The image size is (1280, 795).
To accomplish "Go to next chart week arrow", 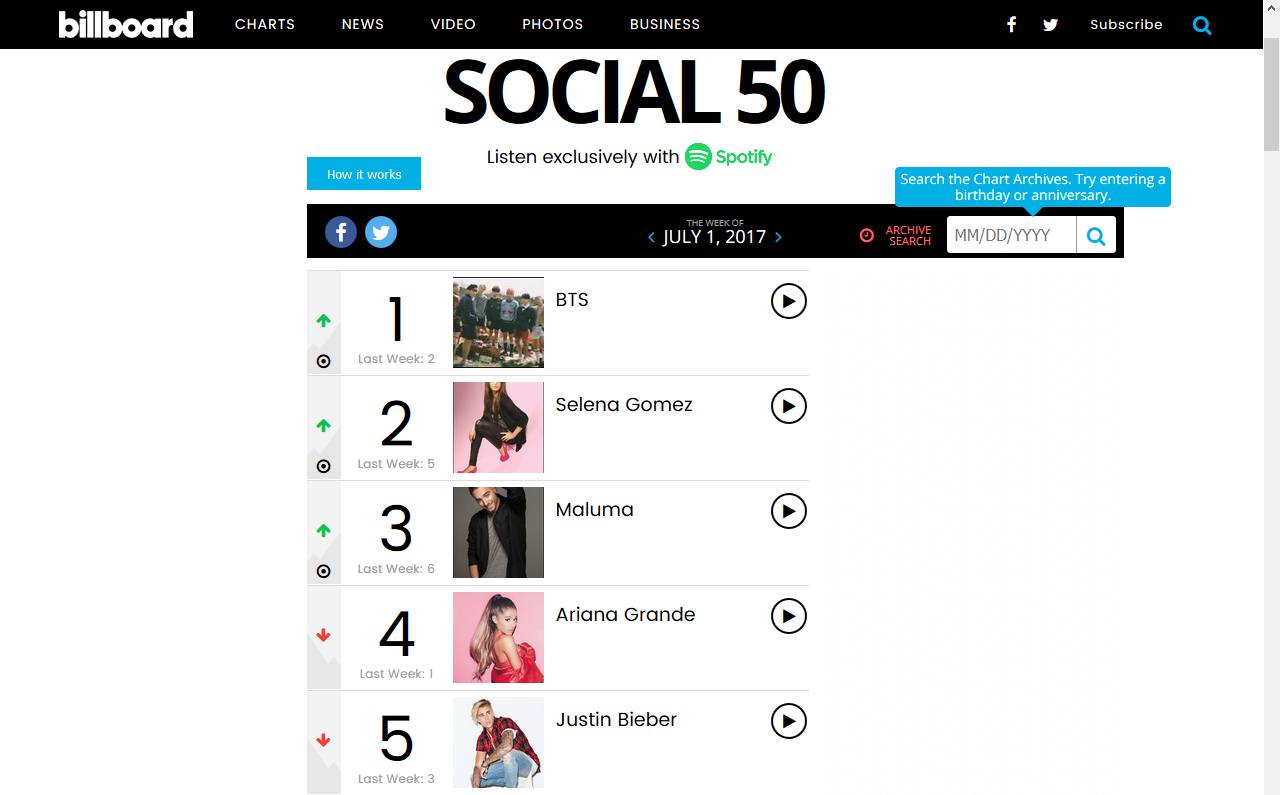I will [x=778, y=237].
